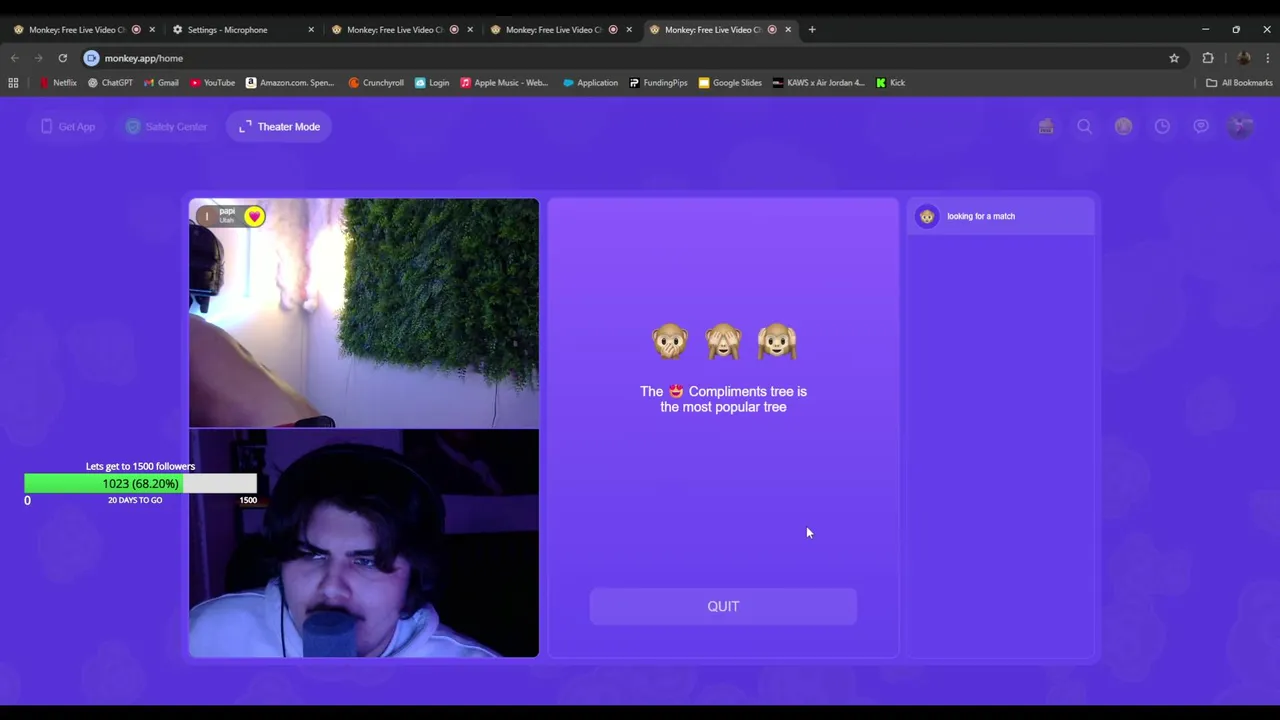
Task: Open the profile avatar in the Monkey header
Action: pos(1240,126)
